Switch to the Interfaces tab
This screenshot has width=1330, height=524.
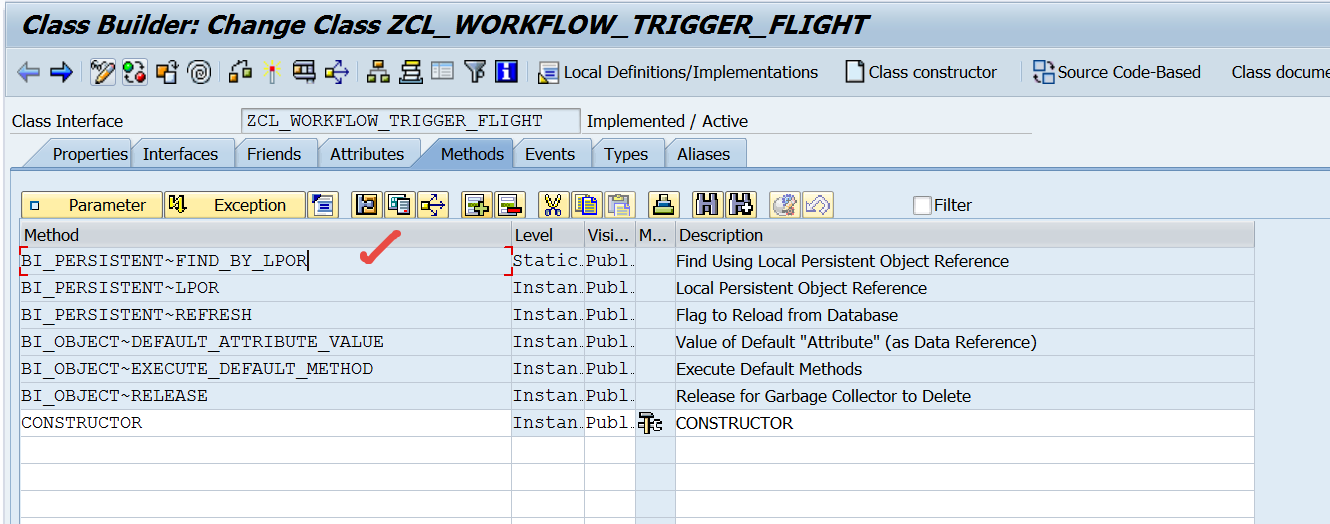(x=180, y=154)
